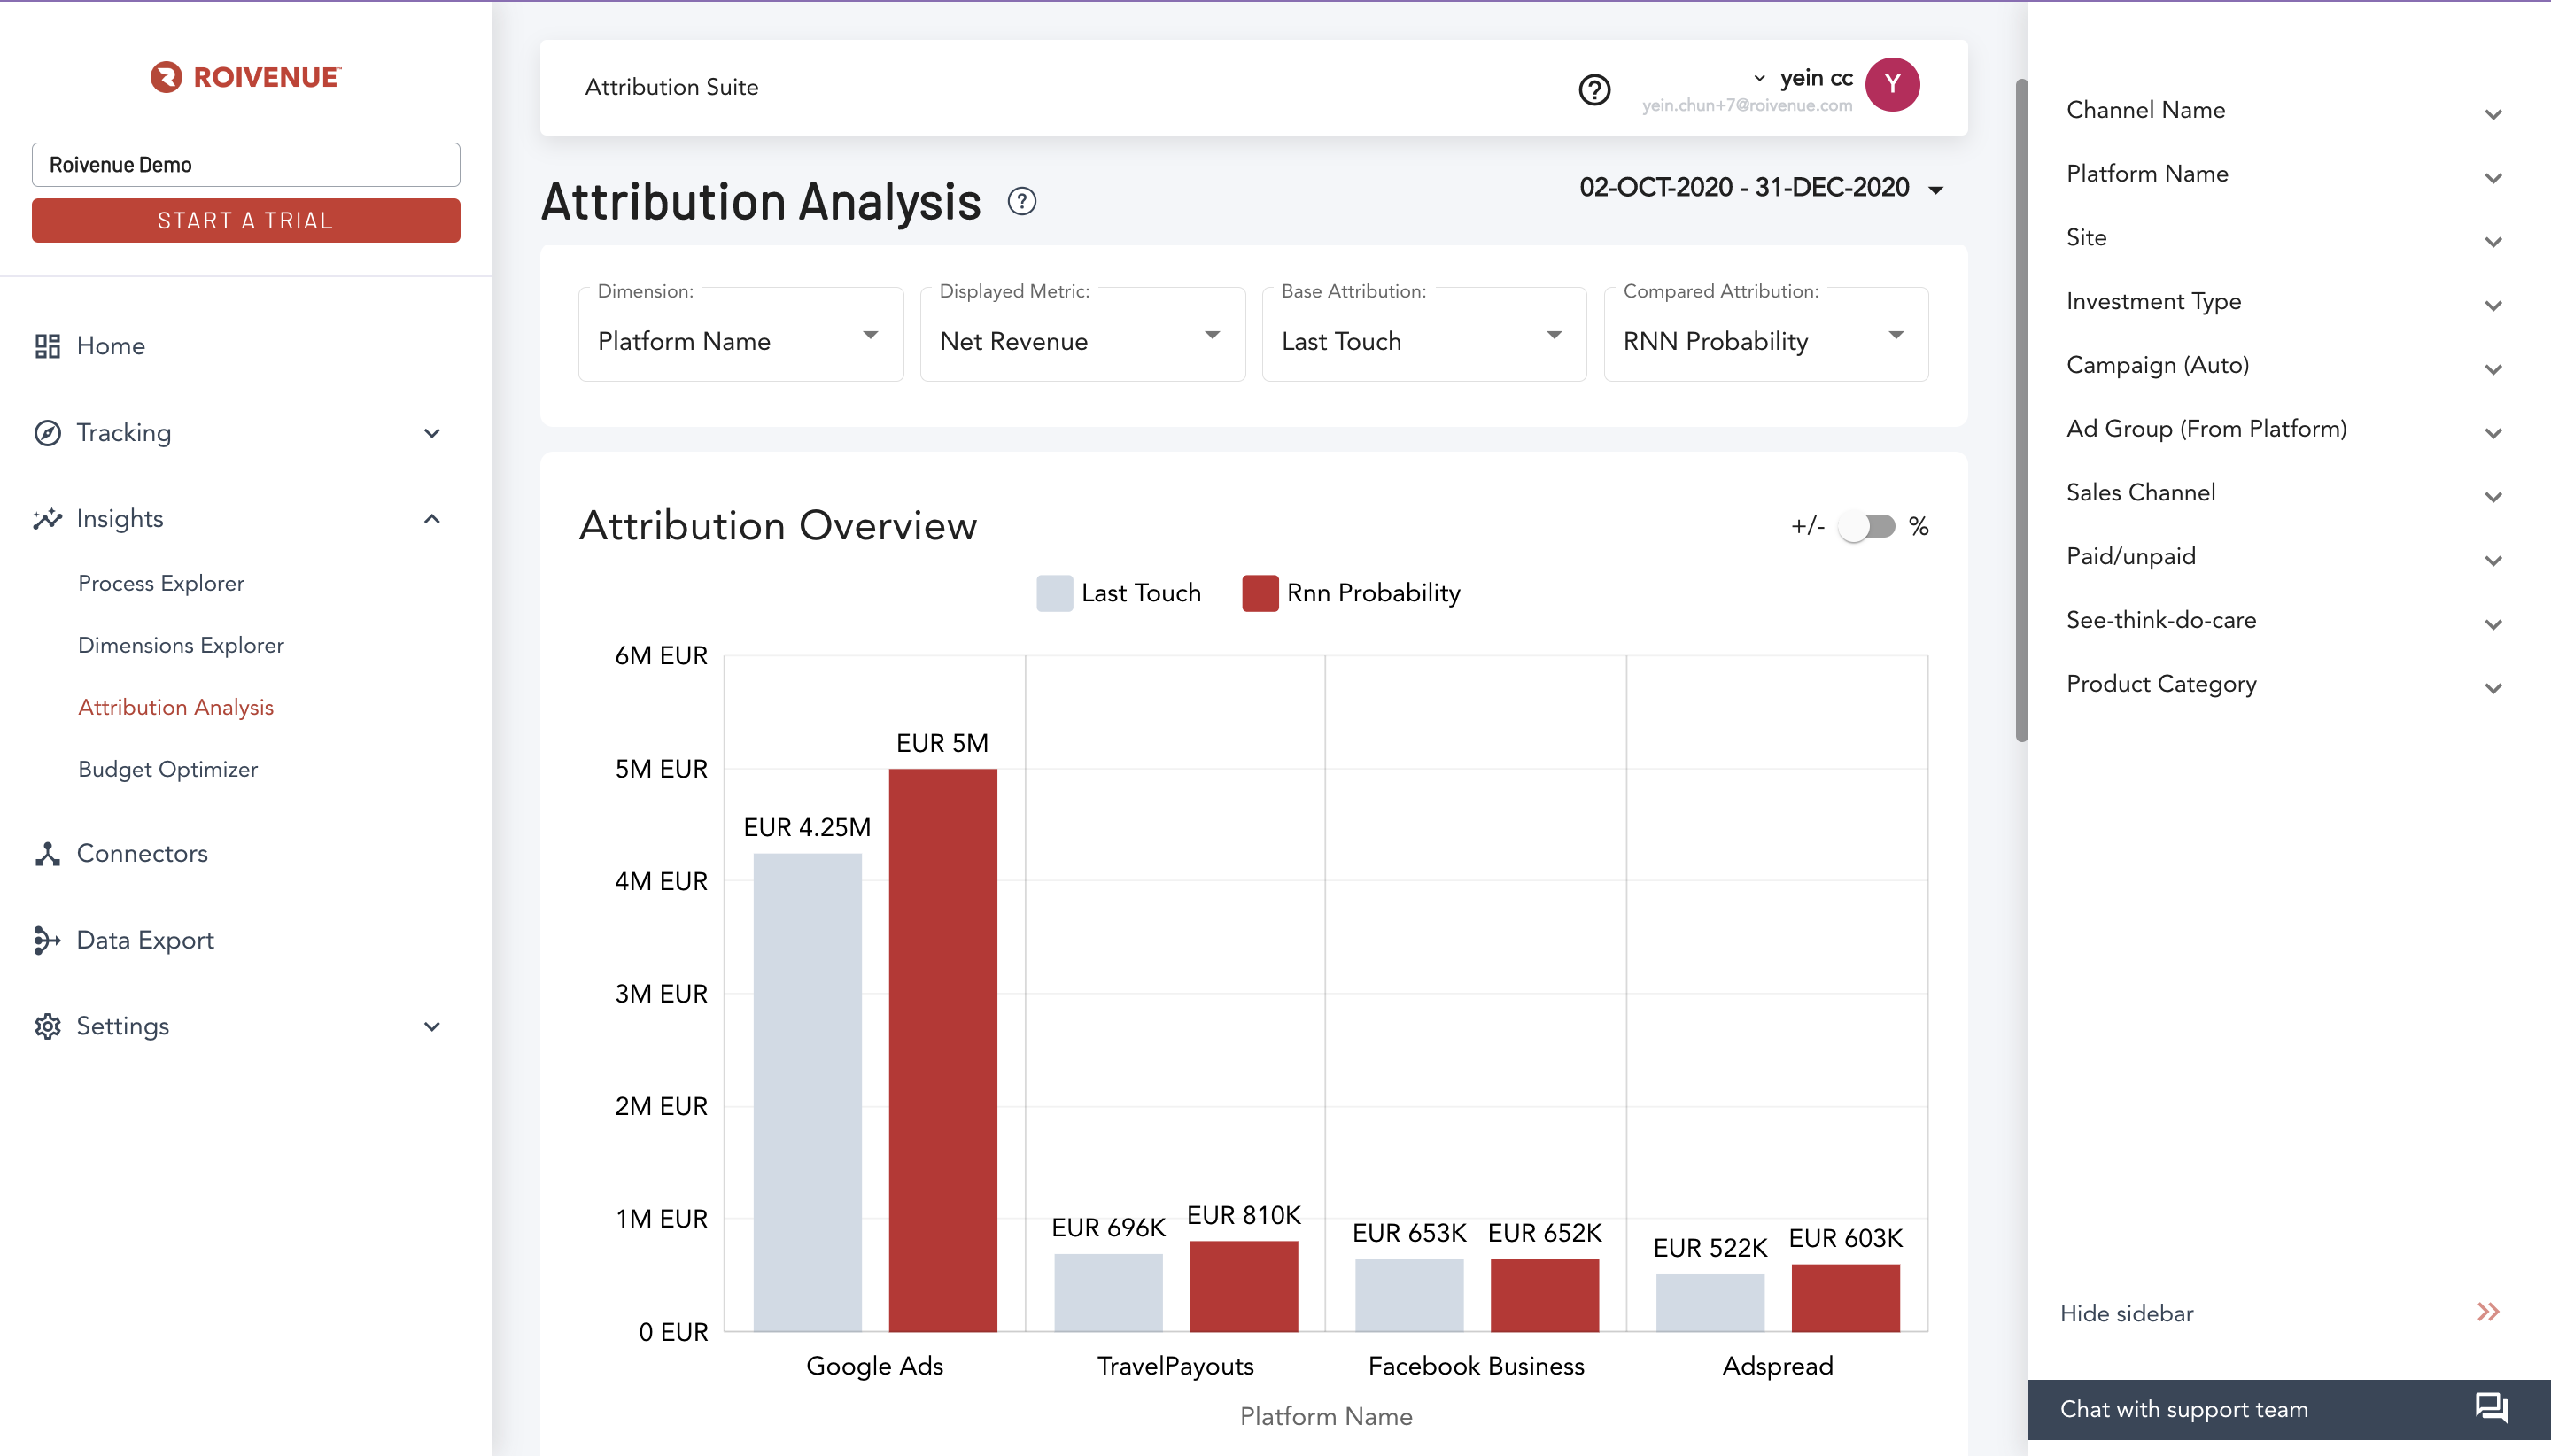Toggle Last Touch legend series

(x=1118, y=593)
